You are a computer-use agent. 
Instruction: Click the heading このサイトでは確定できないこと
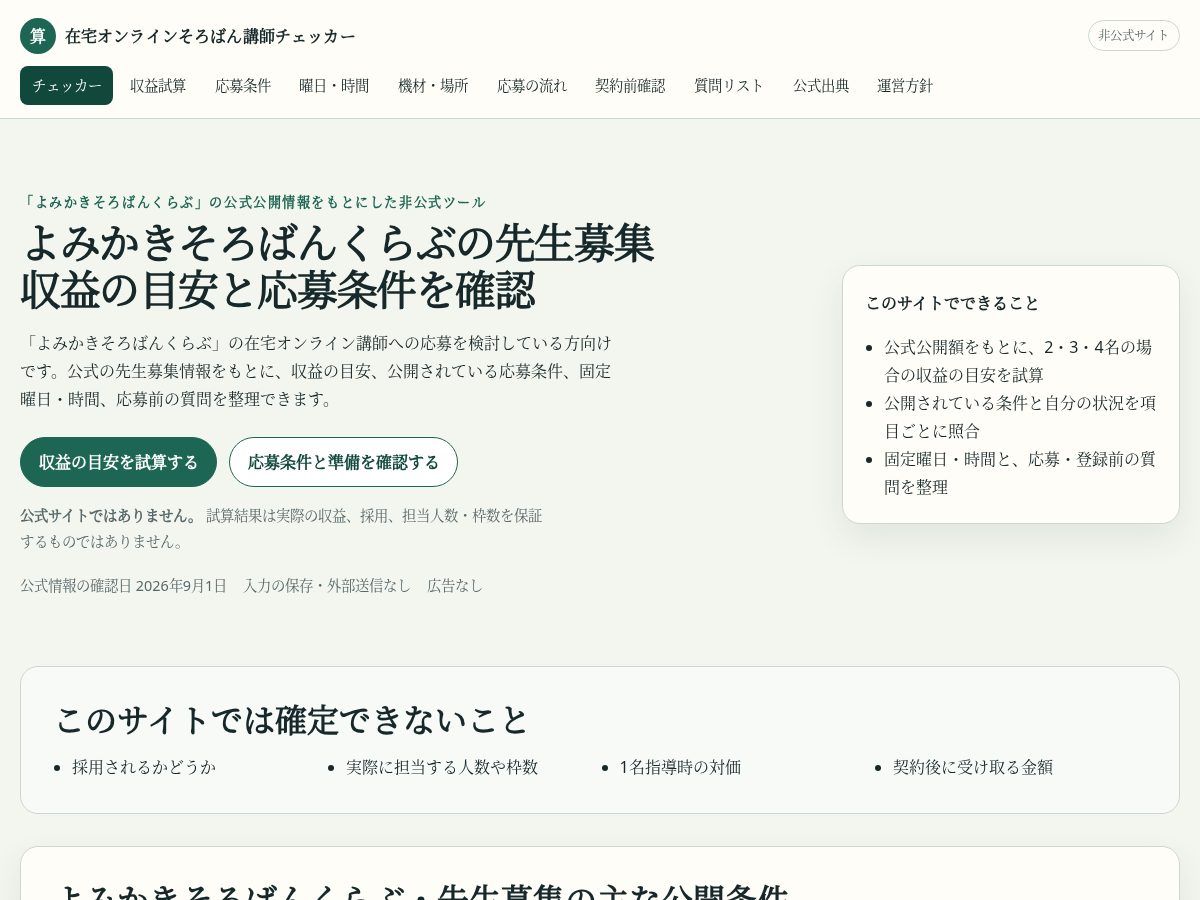pos(292,720)
